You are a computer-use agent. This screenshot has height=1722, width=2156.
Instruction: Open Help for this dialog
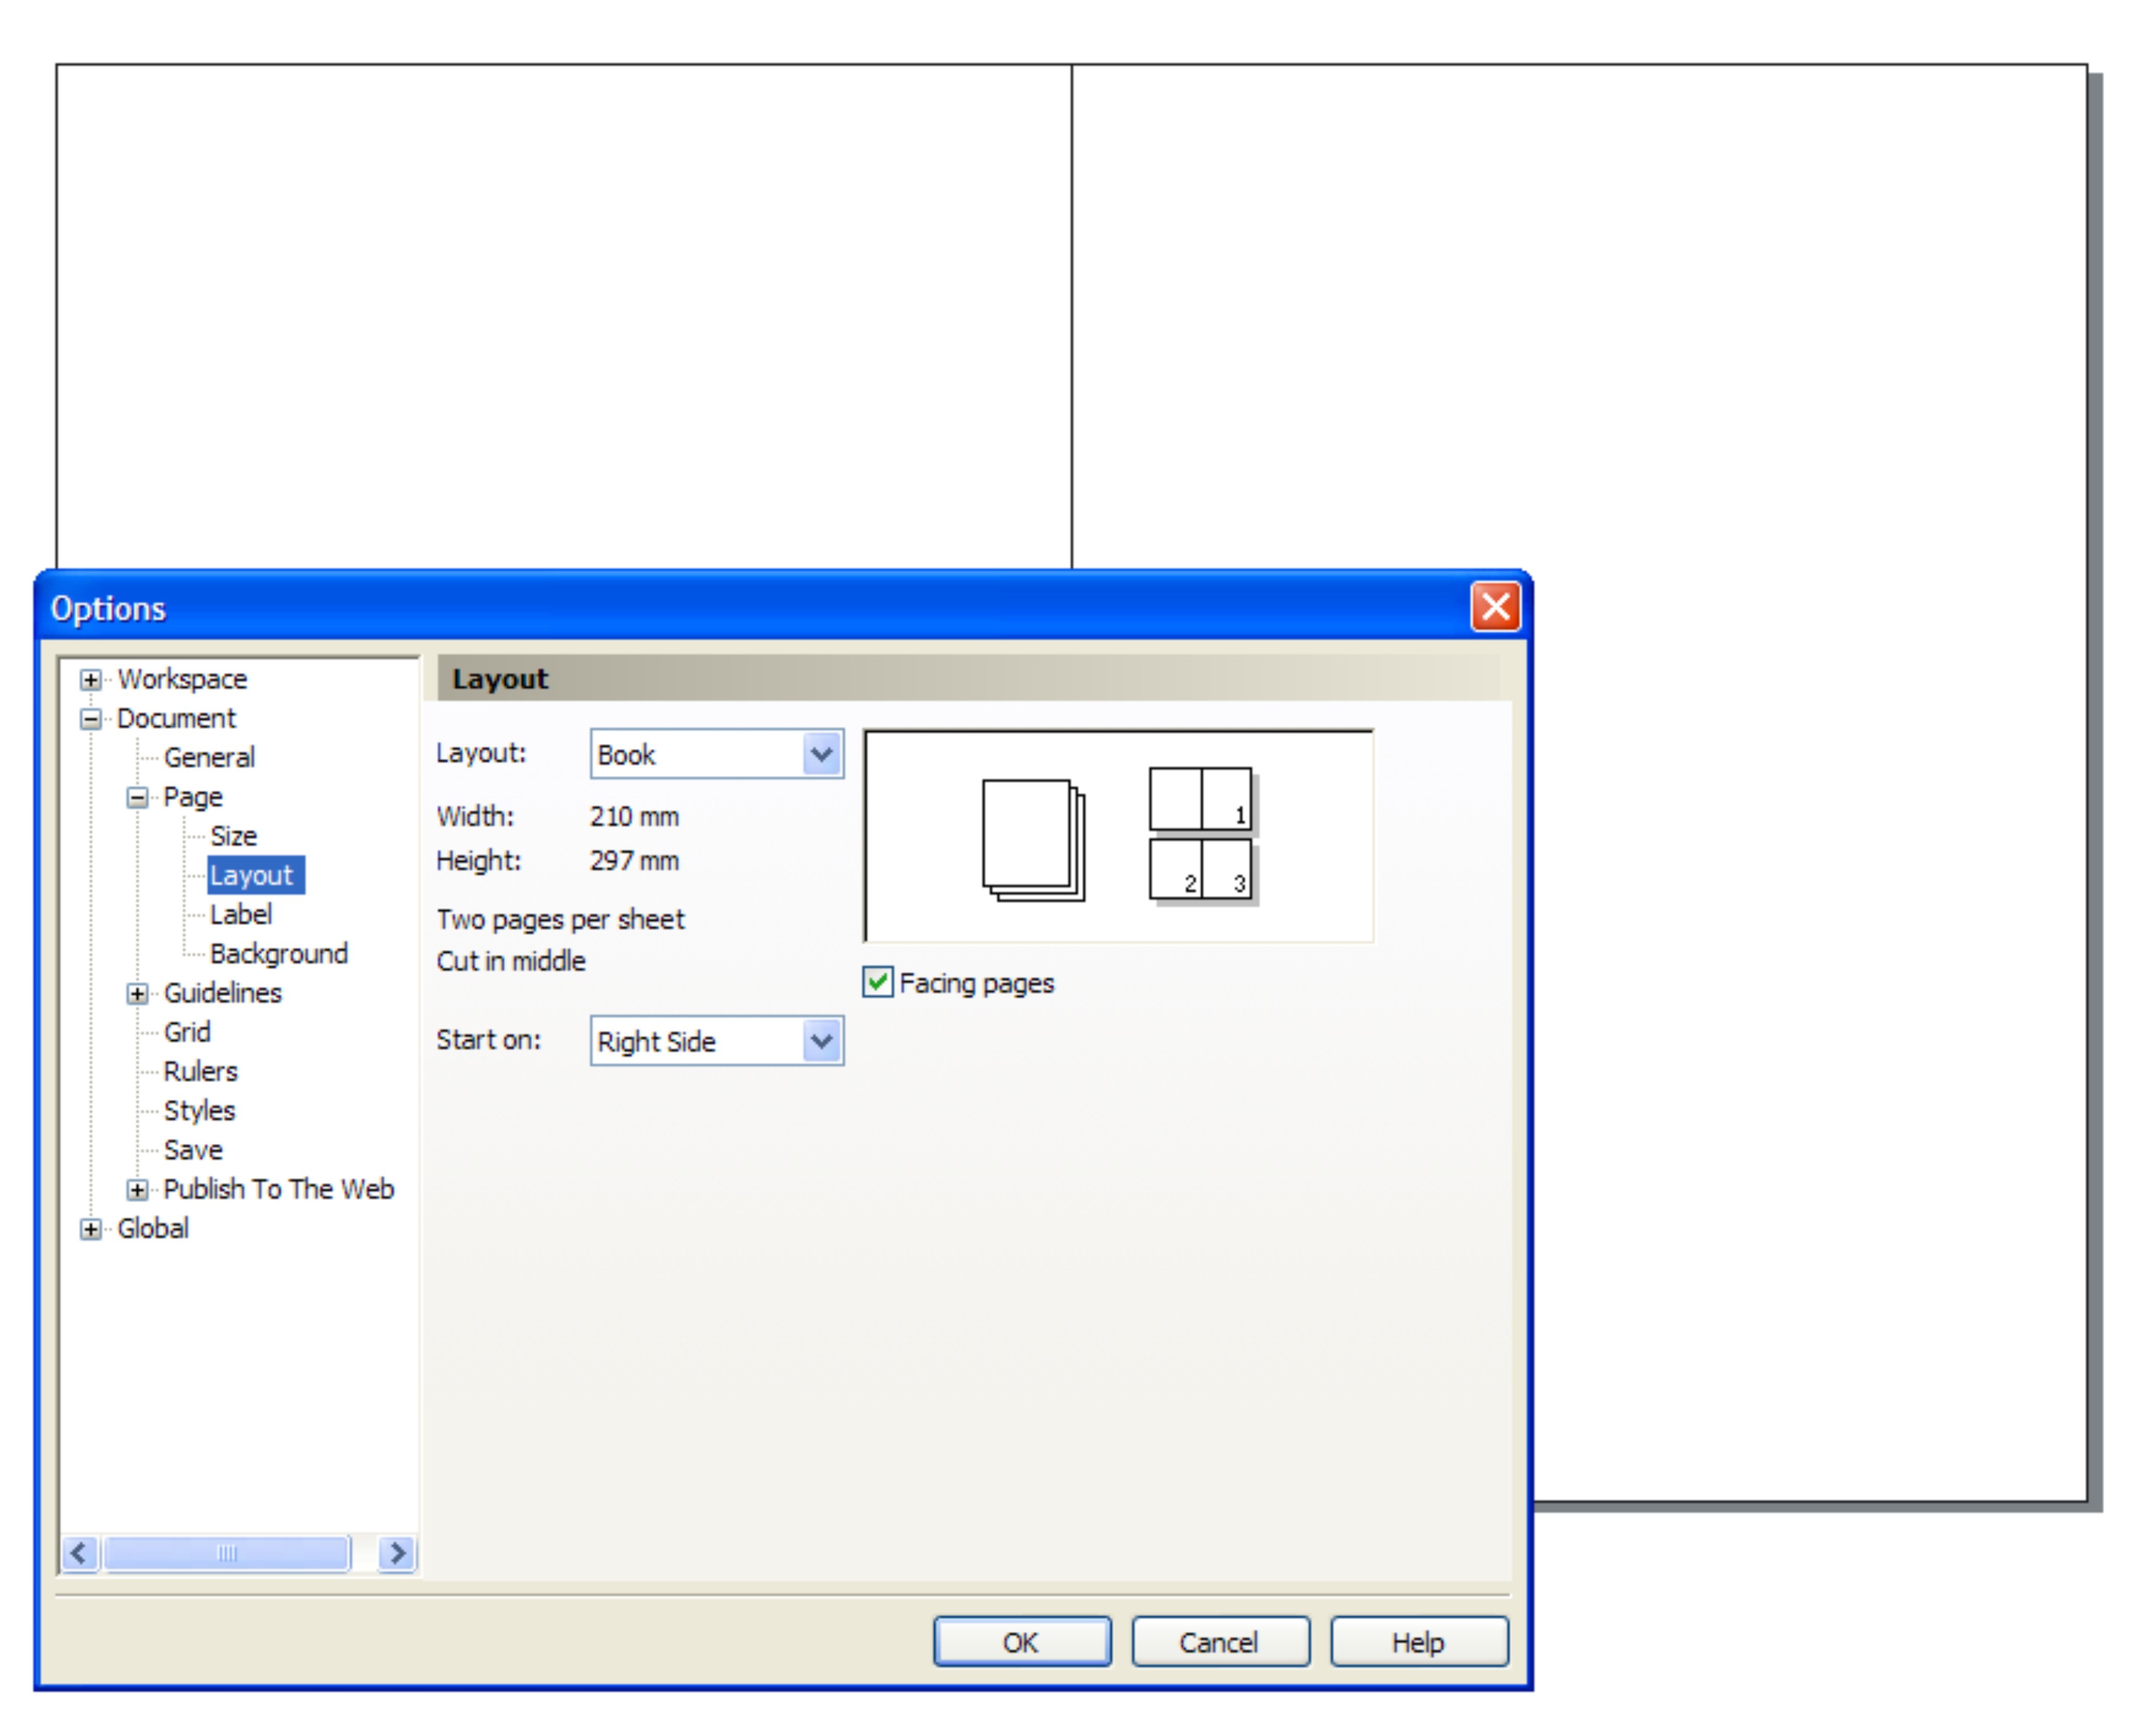click(x=1418, y=1643)
